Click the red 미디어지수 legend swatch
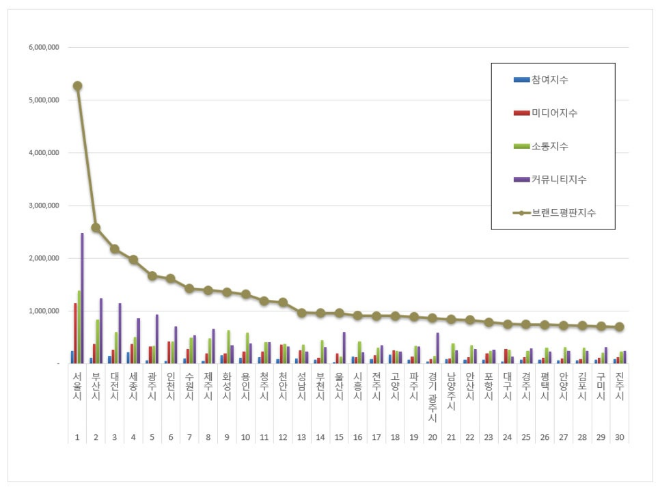 coord(520,113)
